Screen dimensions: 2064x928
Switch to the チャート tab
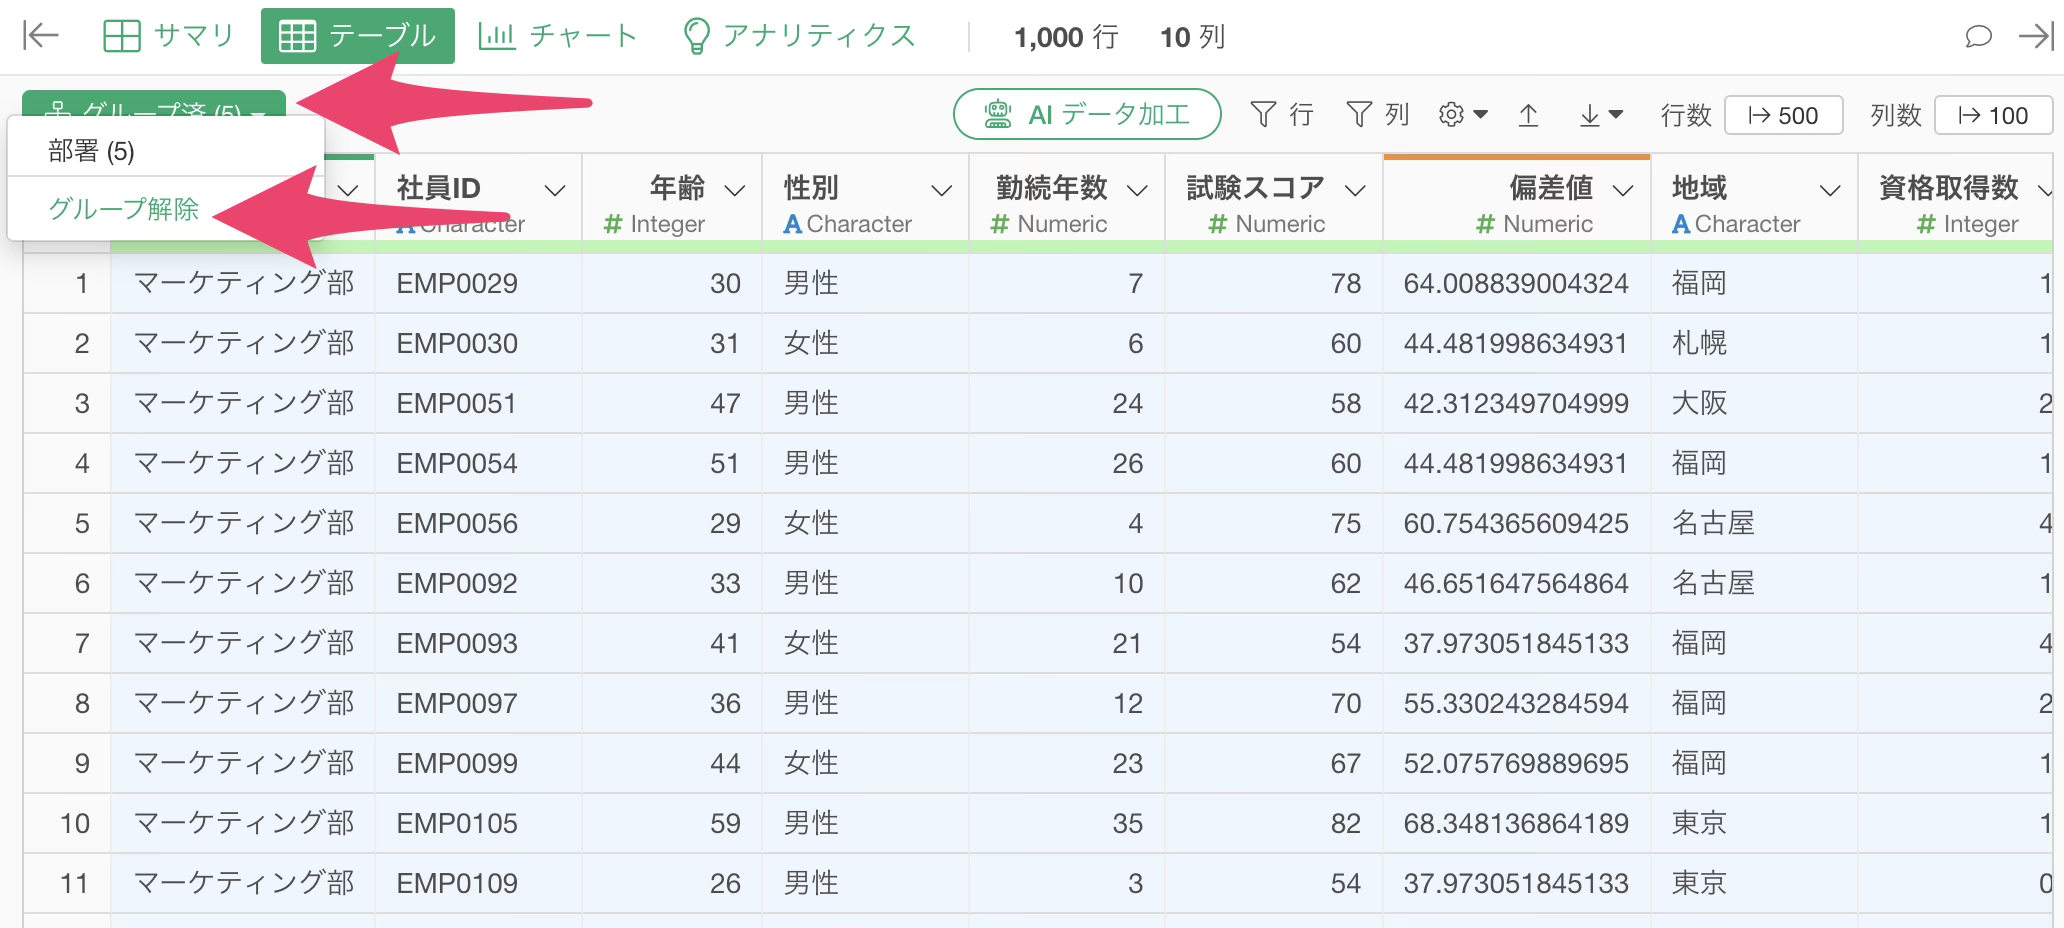(x=558, y=37)
